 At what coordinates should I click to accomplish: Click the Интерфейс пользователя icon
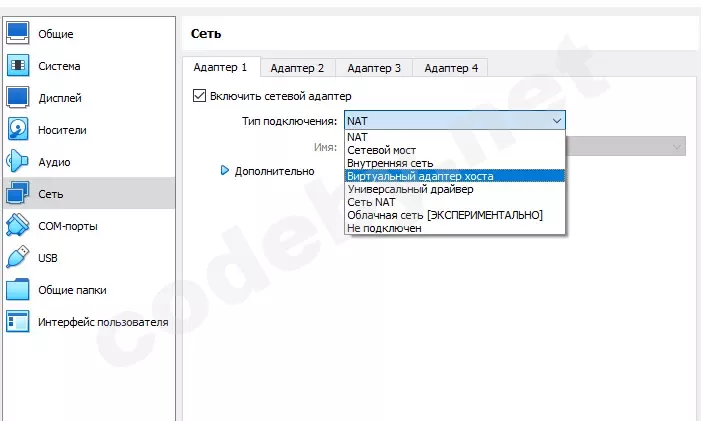(19, 322)
